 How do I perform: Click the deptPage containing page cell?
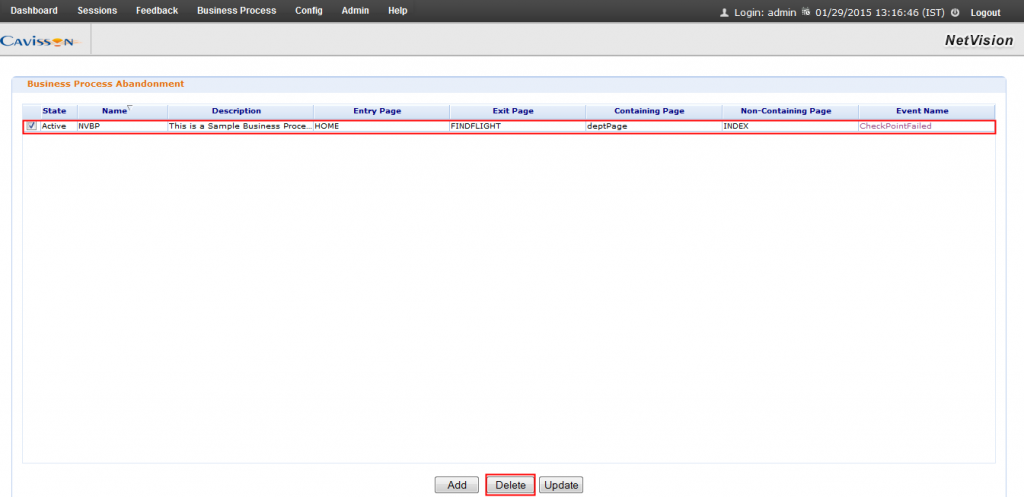click(x=654, y=126)
